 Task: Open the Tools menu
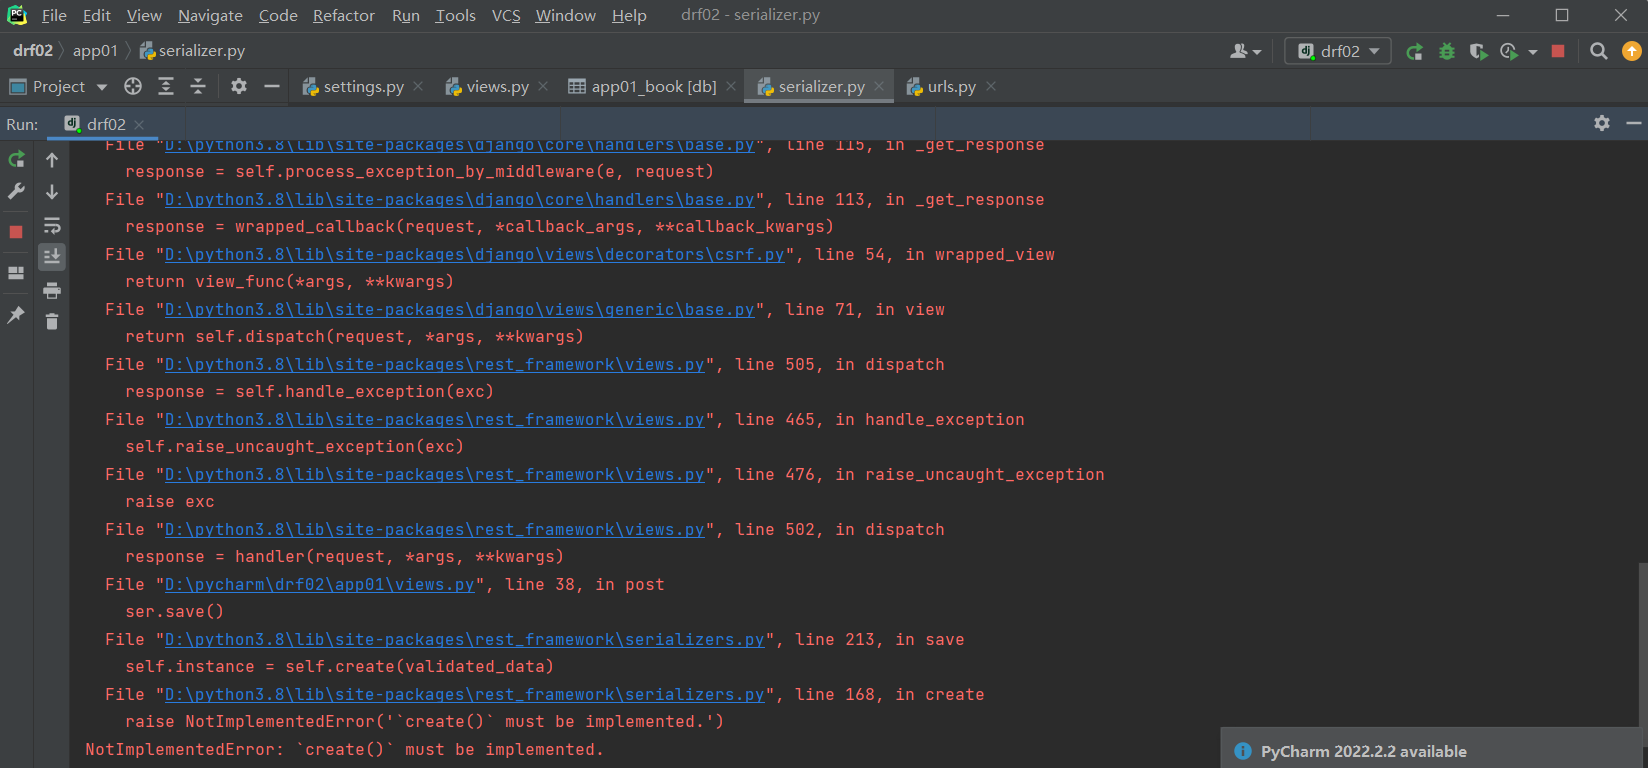(455, 16)
